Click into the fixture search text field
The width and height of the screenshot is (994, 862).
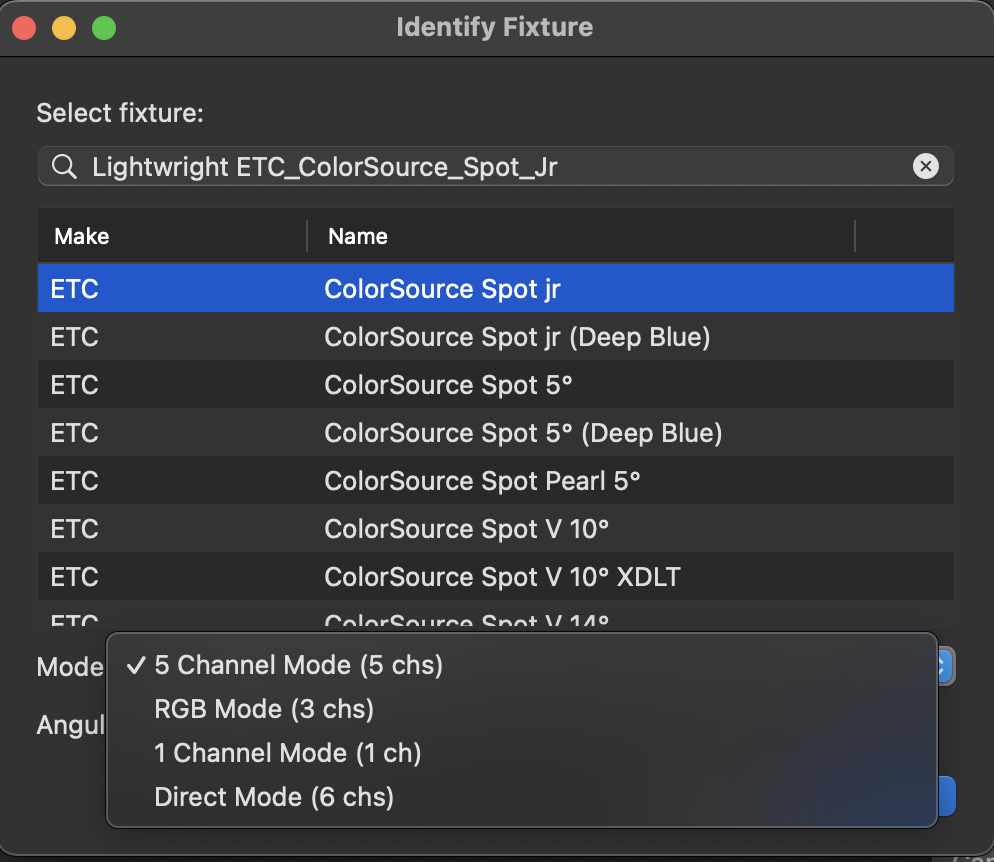point(480,167)
